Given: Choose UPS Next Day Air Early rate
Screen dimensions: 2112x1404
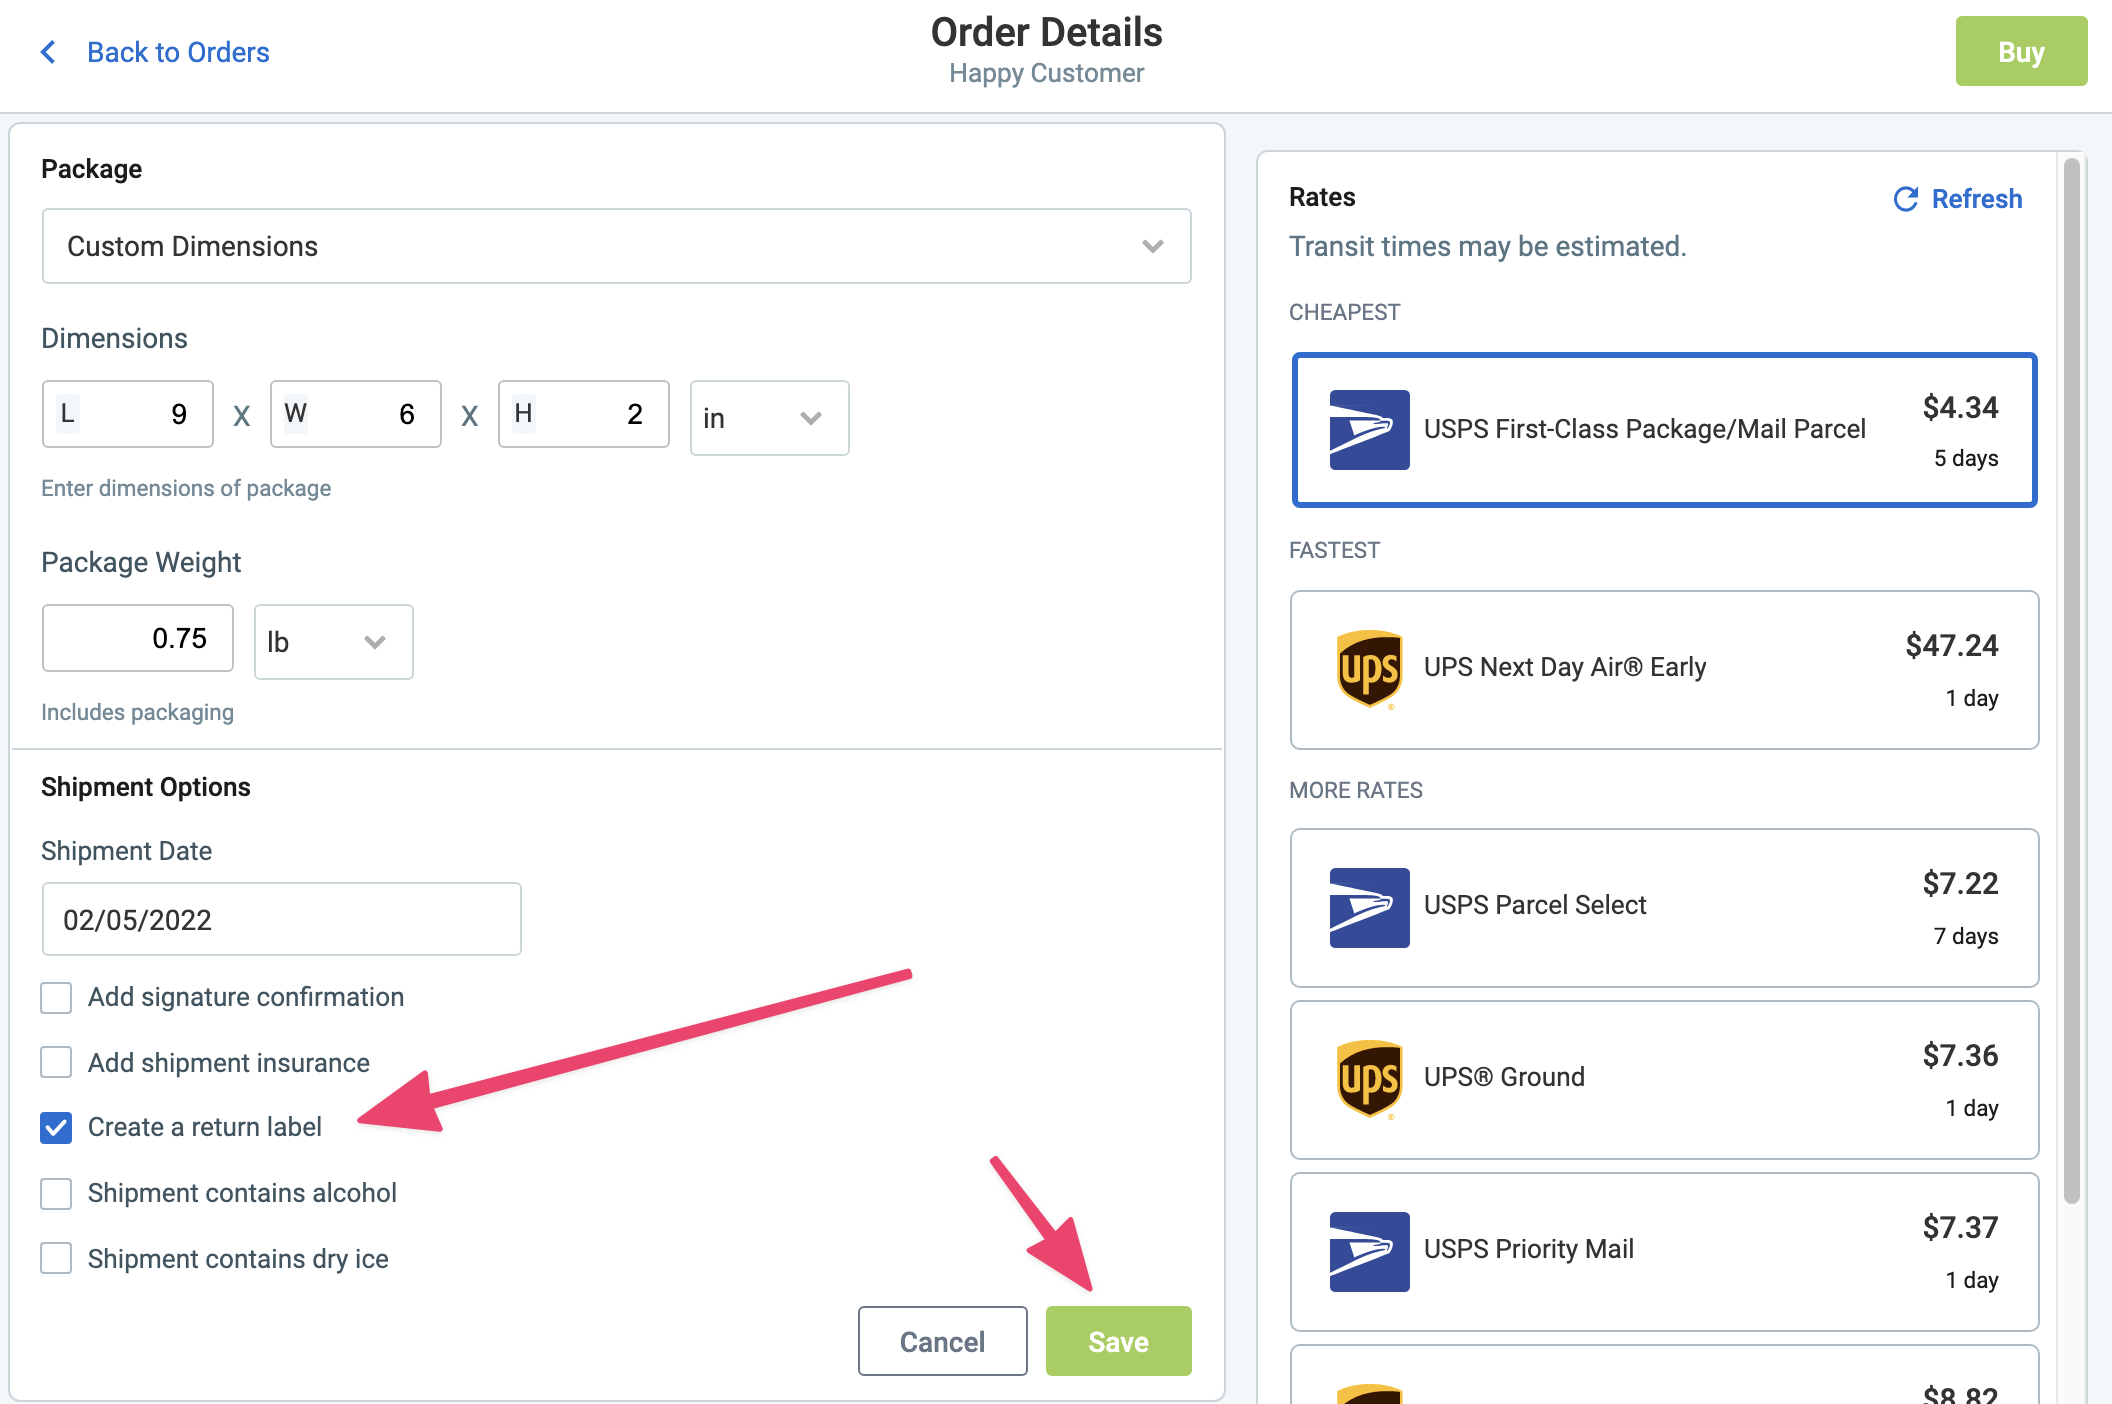Looking at the screenshot, I should pos(1664,670).
